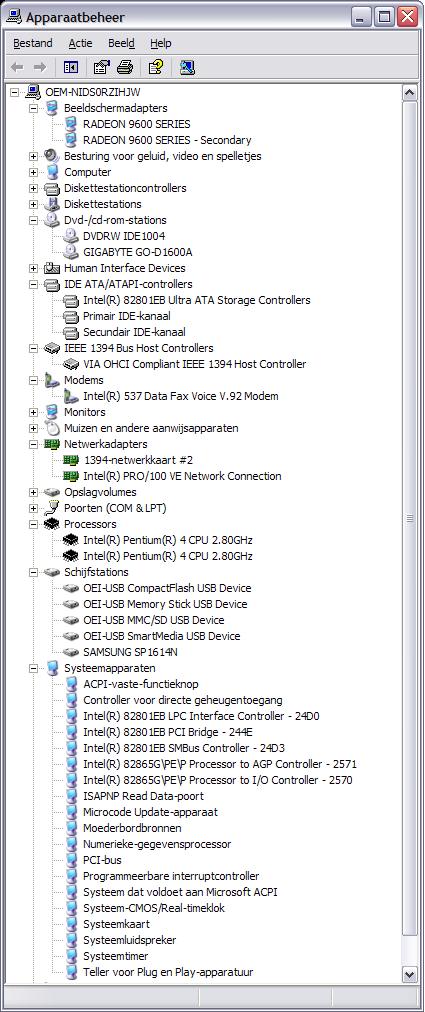425x1012 pixels.
Task: Select RADEON 9600 SERIES - Secondary entry
Action: point(167,139)
